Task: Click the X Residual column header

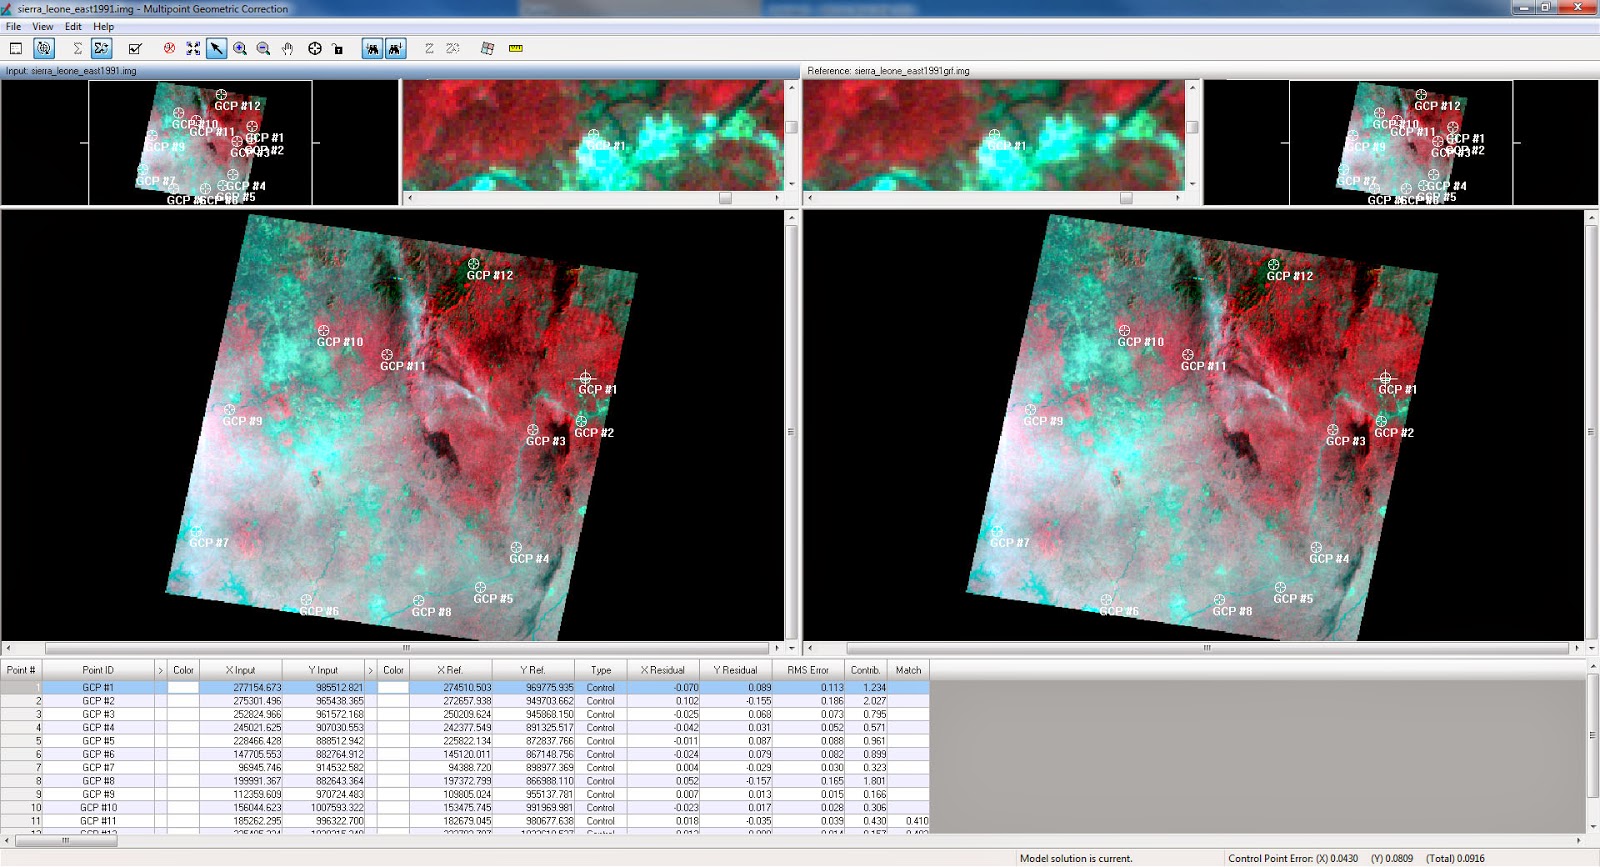Action: [x=663, y=670]
